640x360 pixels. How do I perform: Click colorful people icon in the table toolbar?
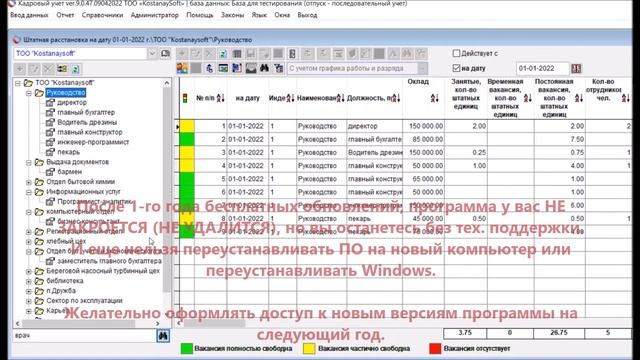tap(182, 68)
